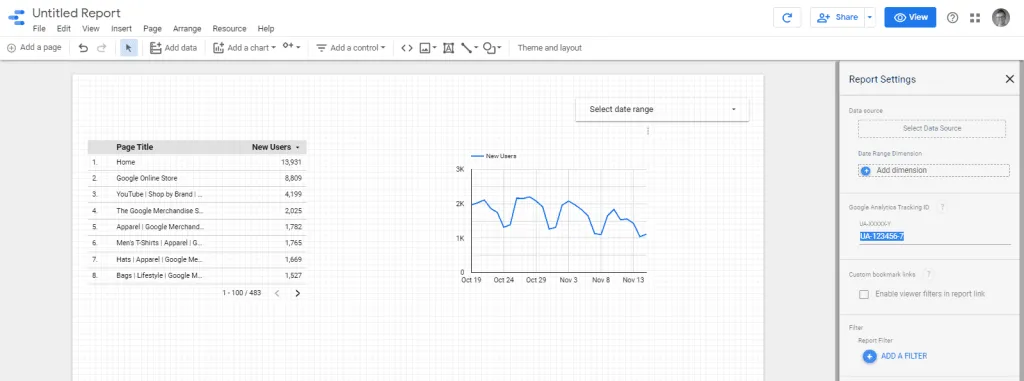Open the File menu
Image resolution: width=1024 pixels, height=381 pixels.
[39, 29]
